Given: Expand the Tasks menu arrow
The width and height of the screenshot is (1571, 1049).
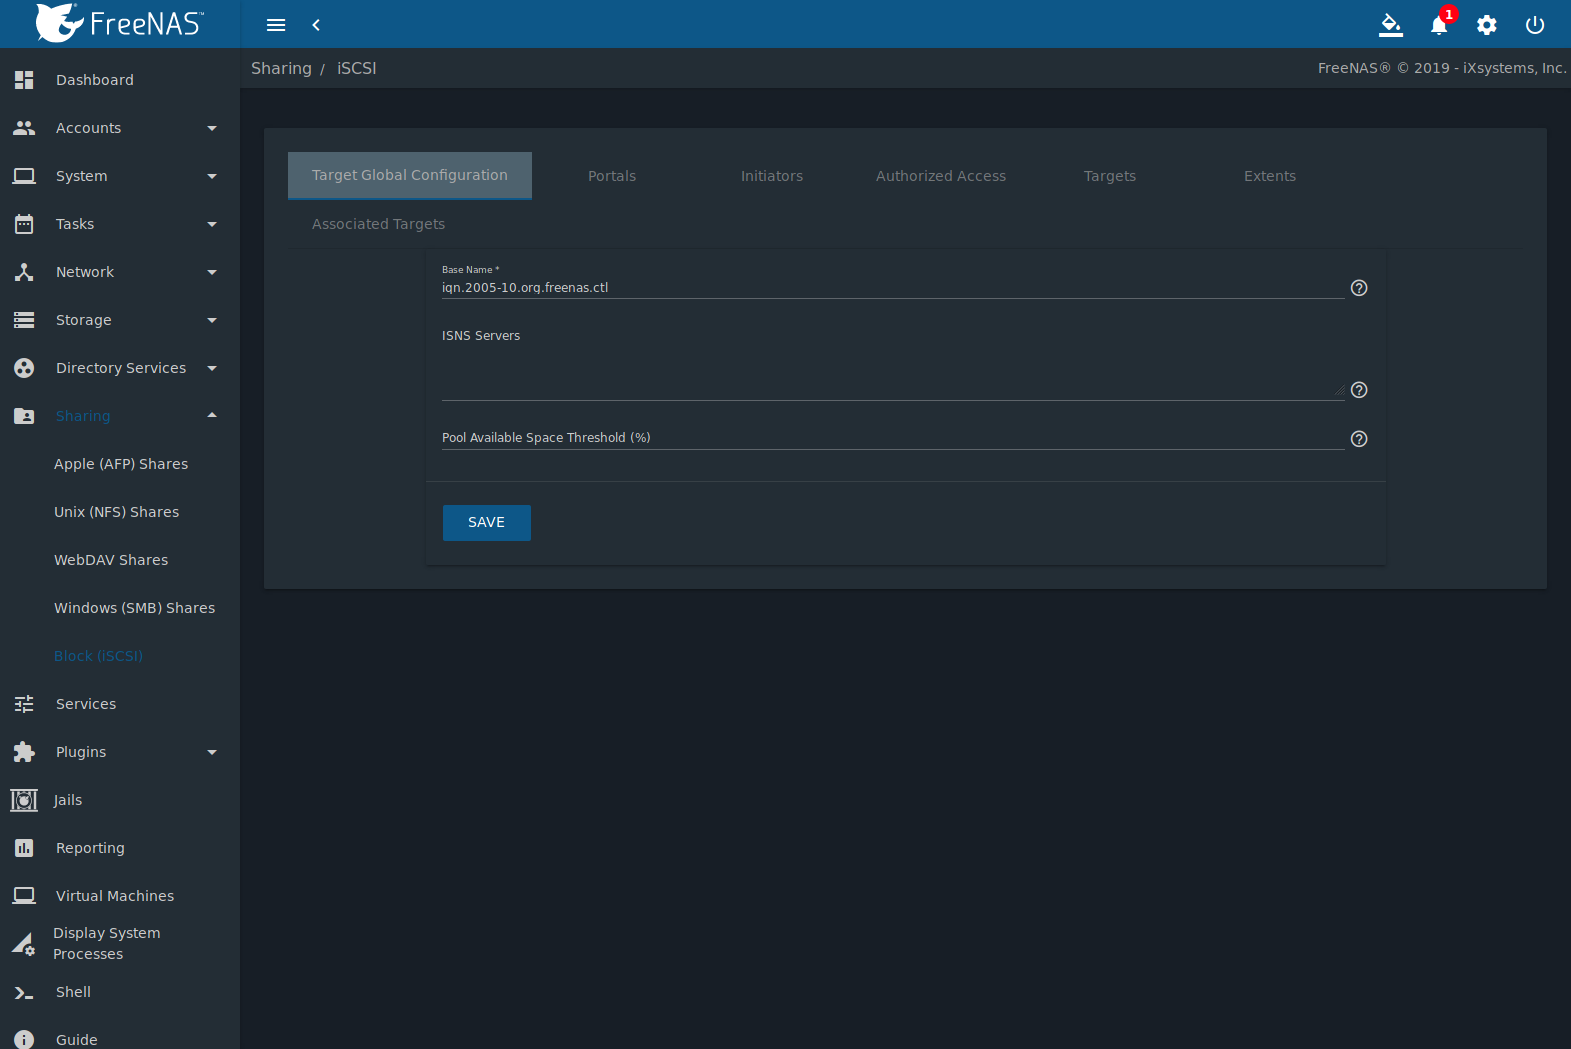Looking at the screenshot, I should [212, 224].
